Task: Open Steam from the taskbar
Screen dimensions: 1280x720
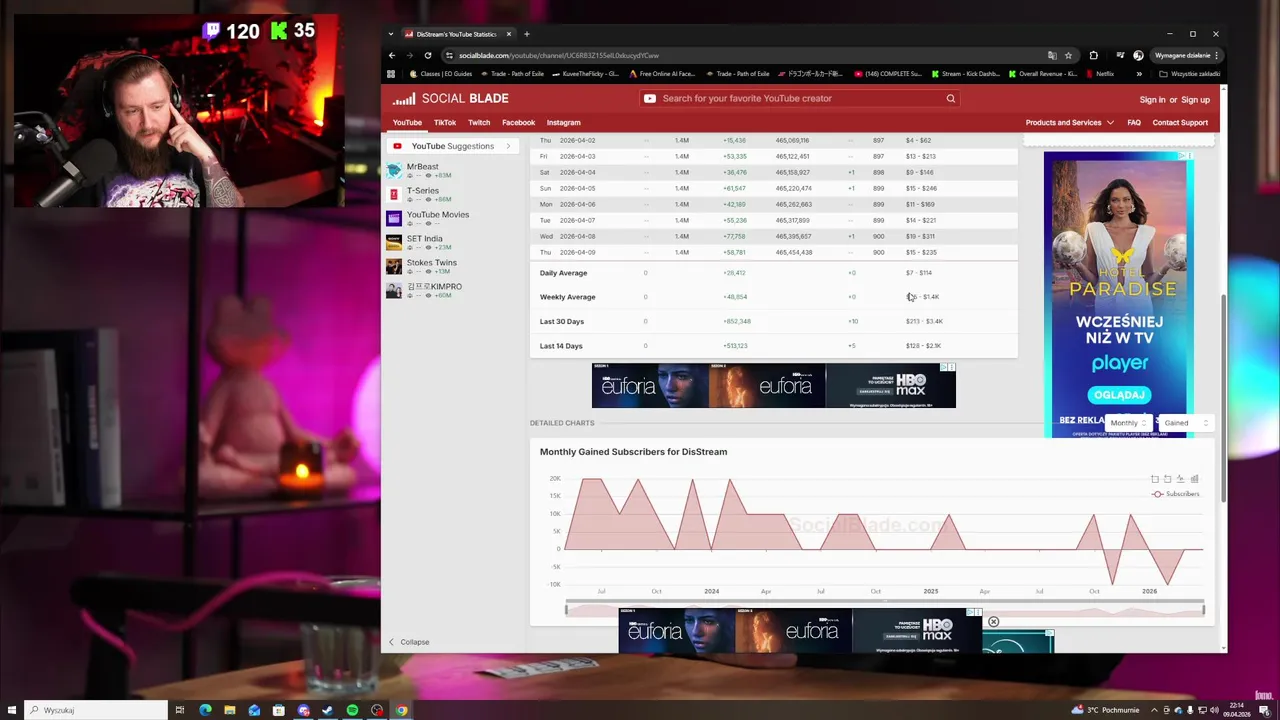Action: pos(328,710)
